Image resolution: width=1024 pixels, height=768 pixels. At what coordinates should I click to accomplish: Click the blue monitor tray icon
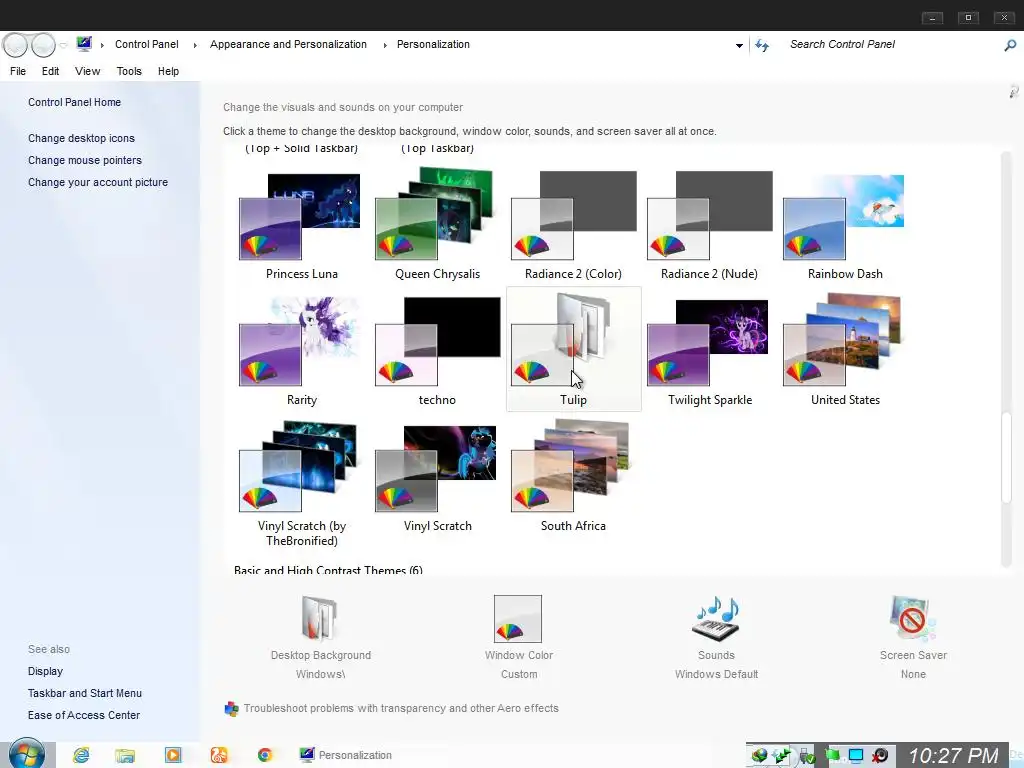856,756
